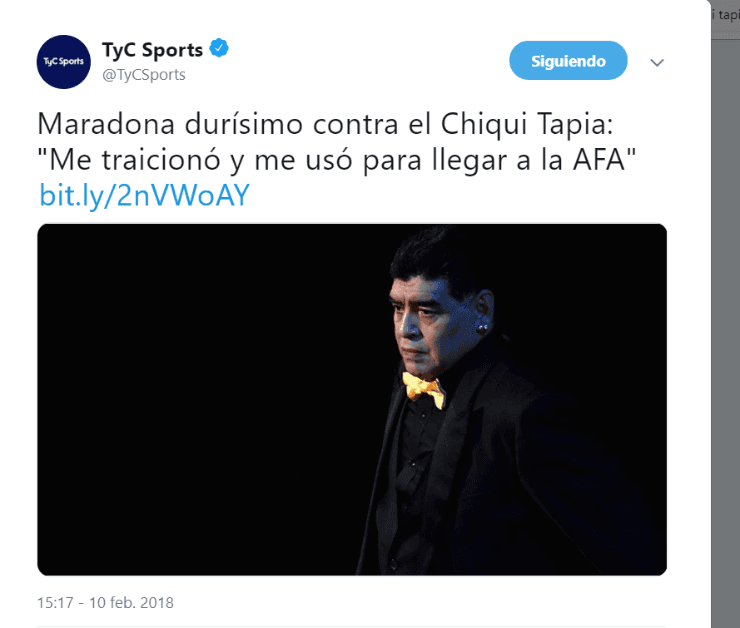Viewport: 740px width, 628px height.
Task: Click the TyC Sports logo text inside the avatar
Action: (x=64, y=61)
